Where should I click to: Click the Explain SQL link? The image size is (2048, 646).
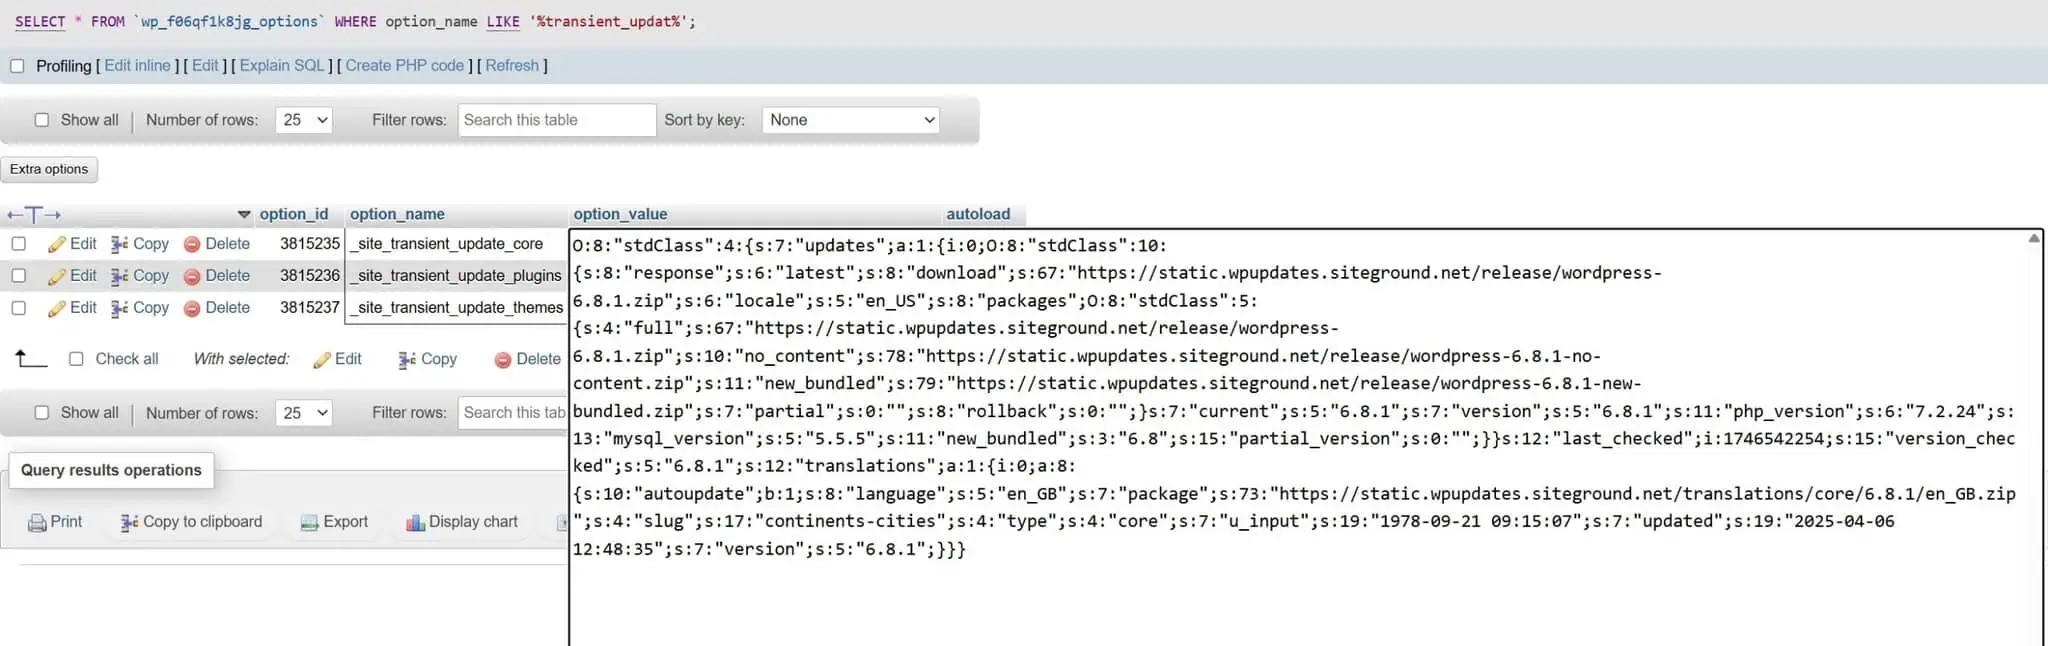coord(282,66)
